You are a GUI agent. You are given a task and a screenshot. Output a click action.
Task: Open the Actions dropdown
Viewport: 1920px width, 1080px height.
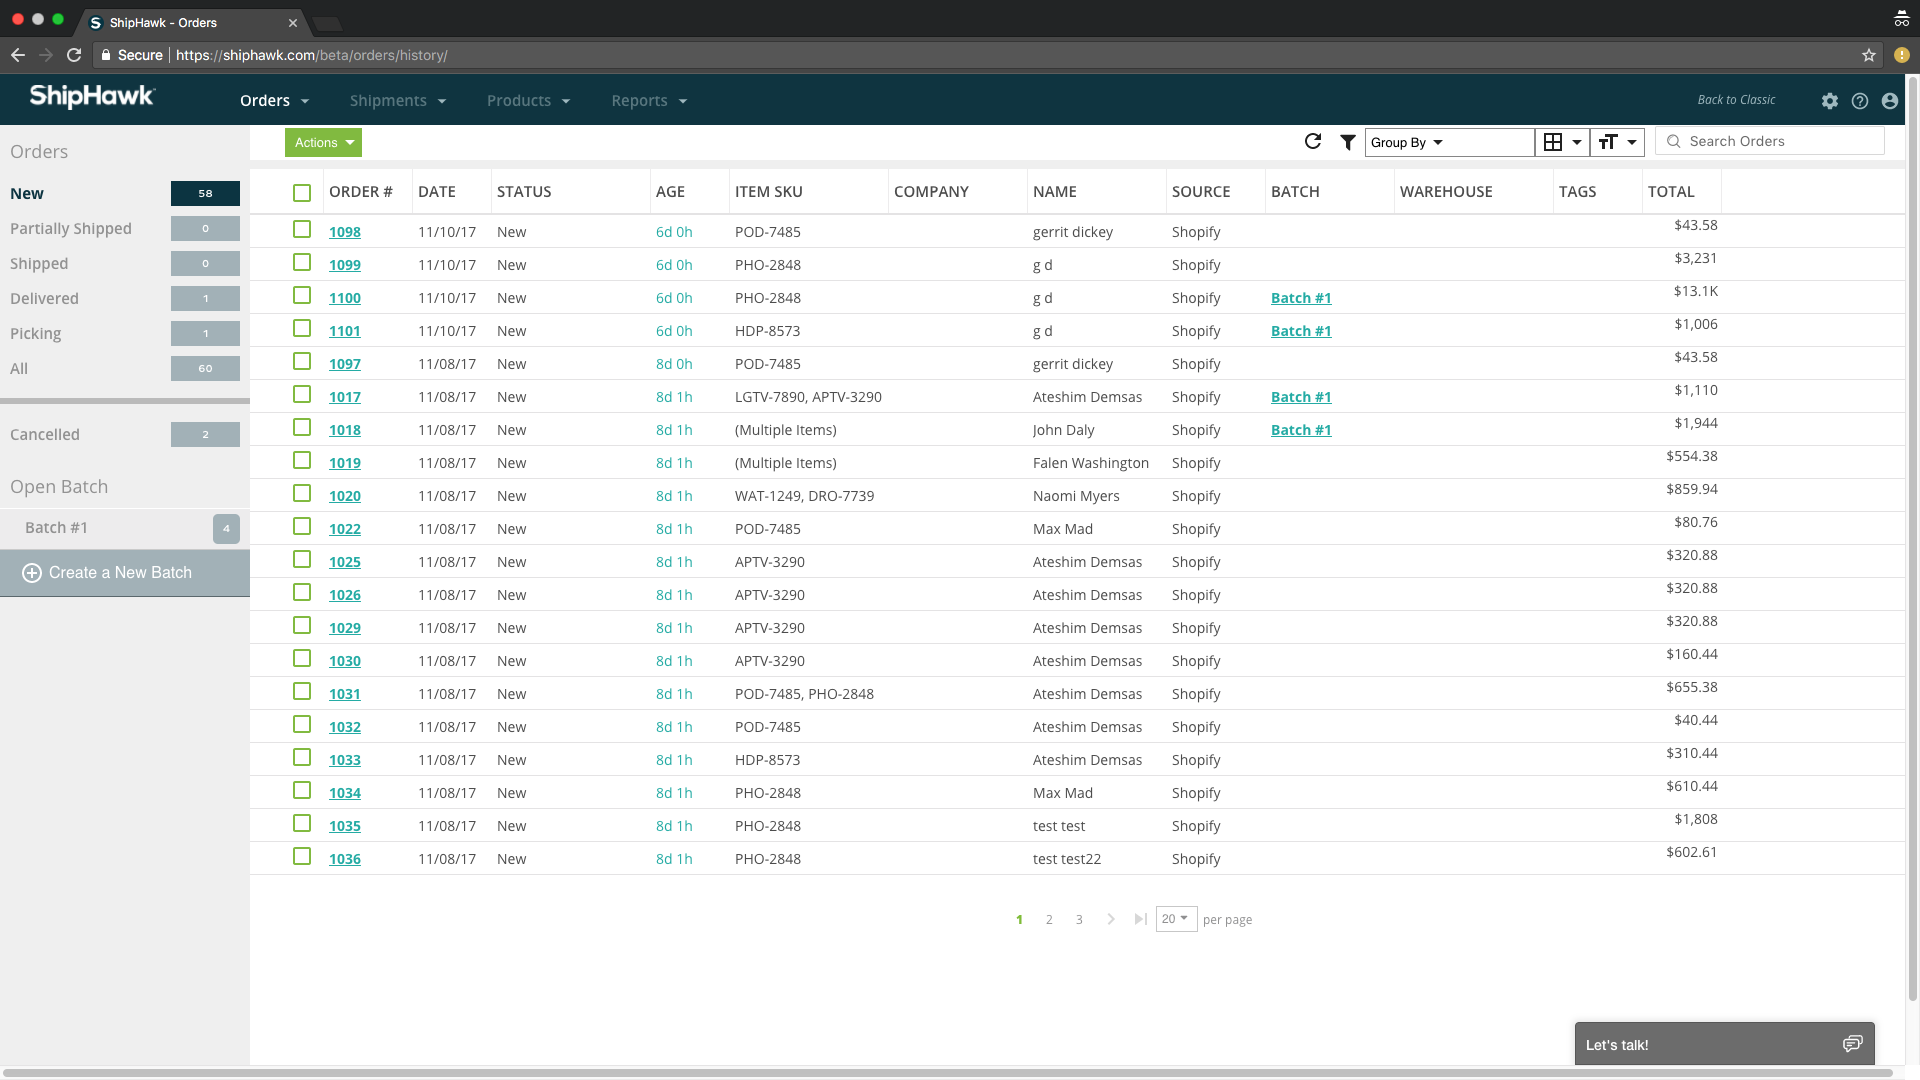pyautogui.click(x=322, y=142)
